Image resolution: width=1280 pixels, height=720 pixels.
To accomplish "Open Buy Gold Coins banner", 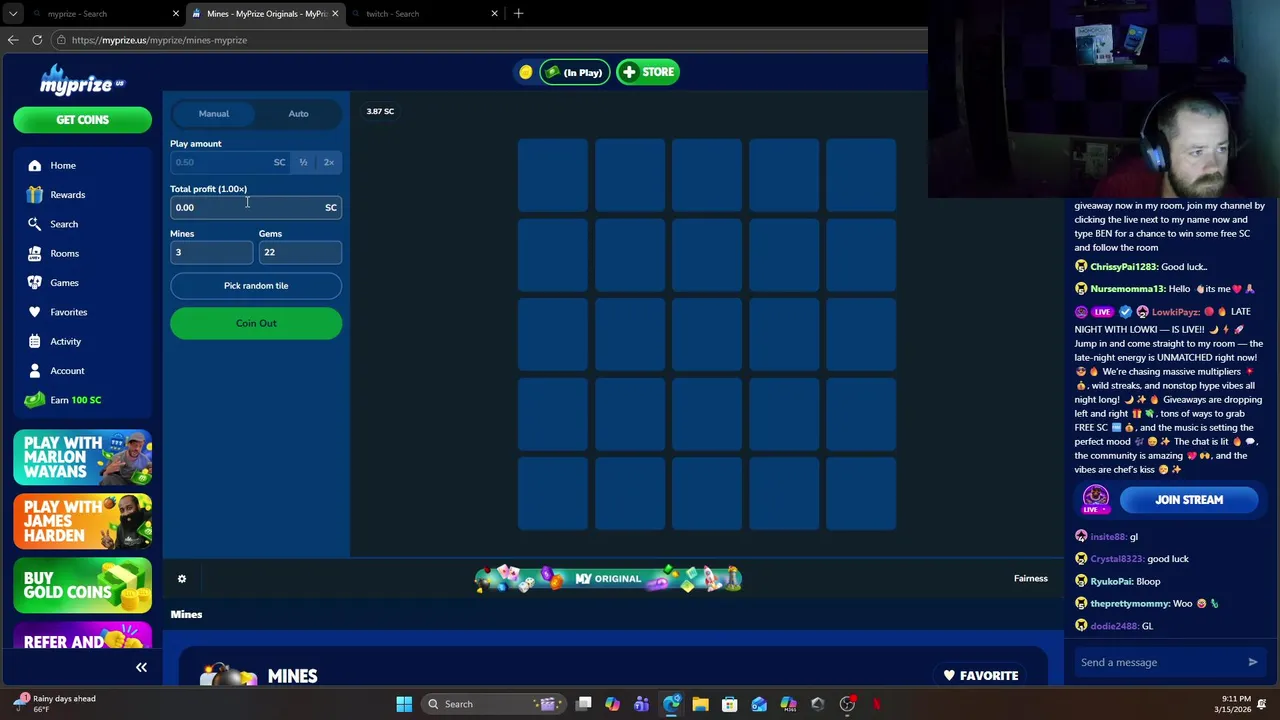I will point(82,585).
